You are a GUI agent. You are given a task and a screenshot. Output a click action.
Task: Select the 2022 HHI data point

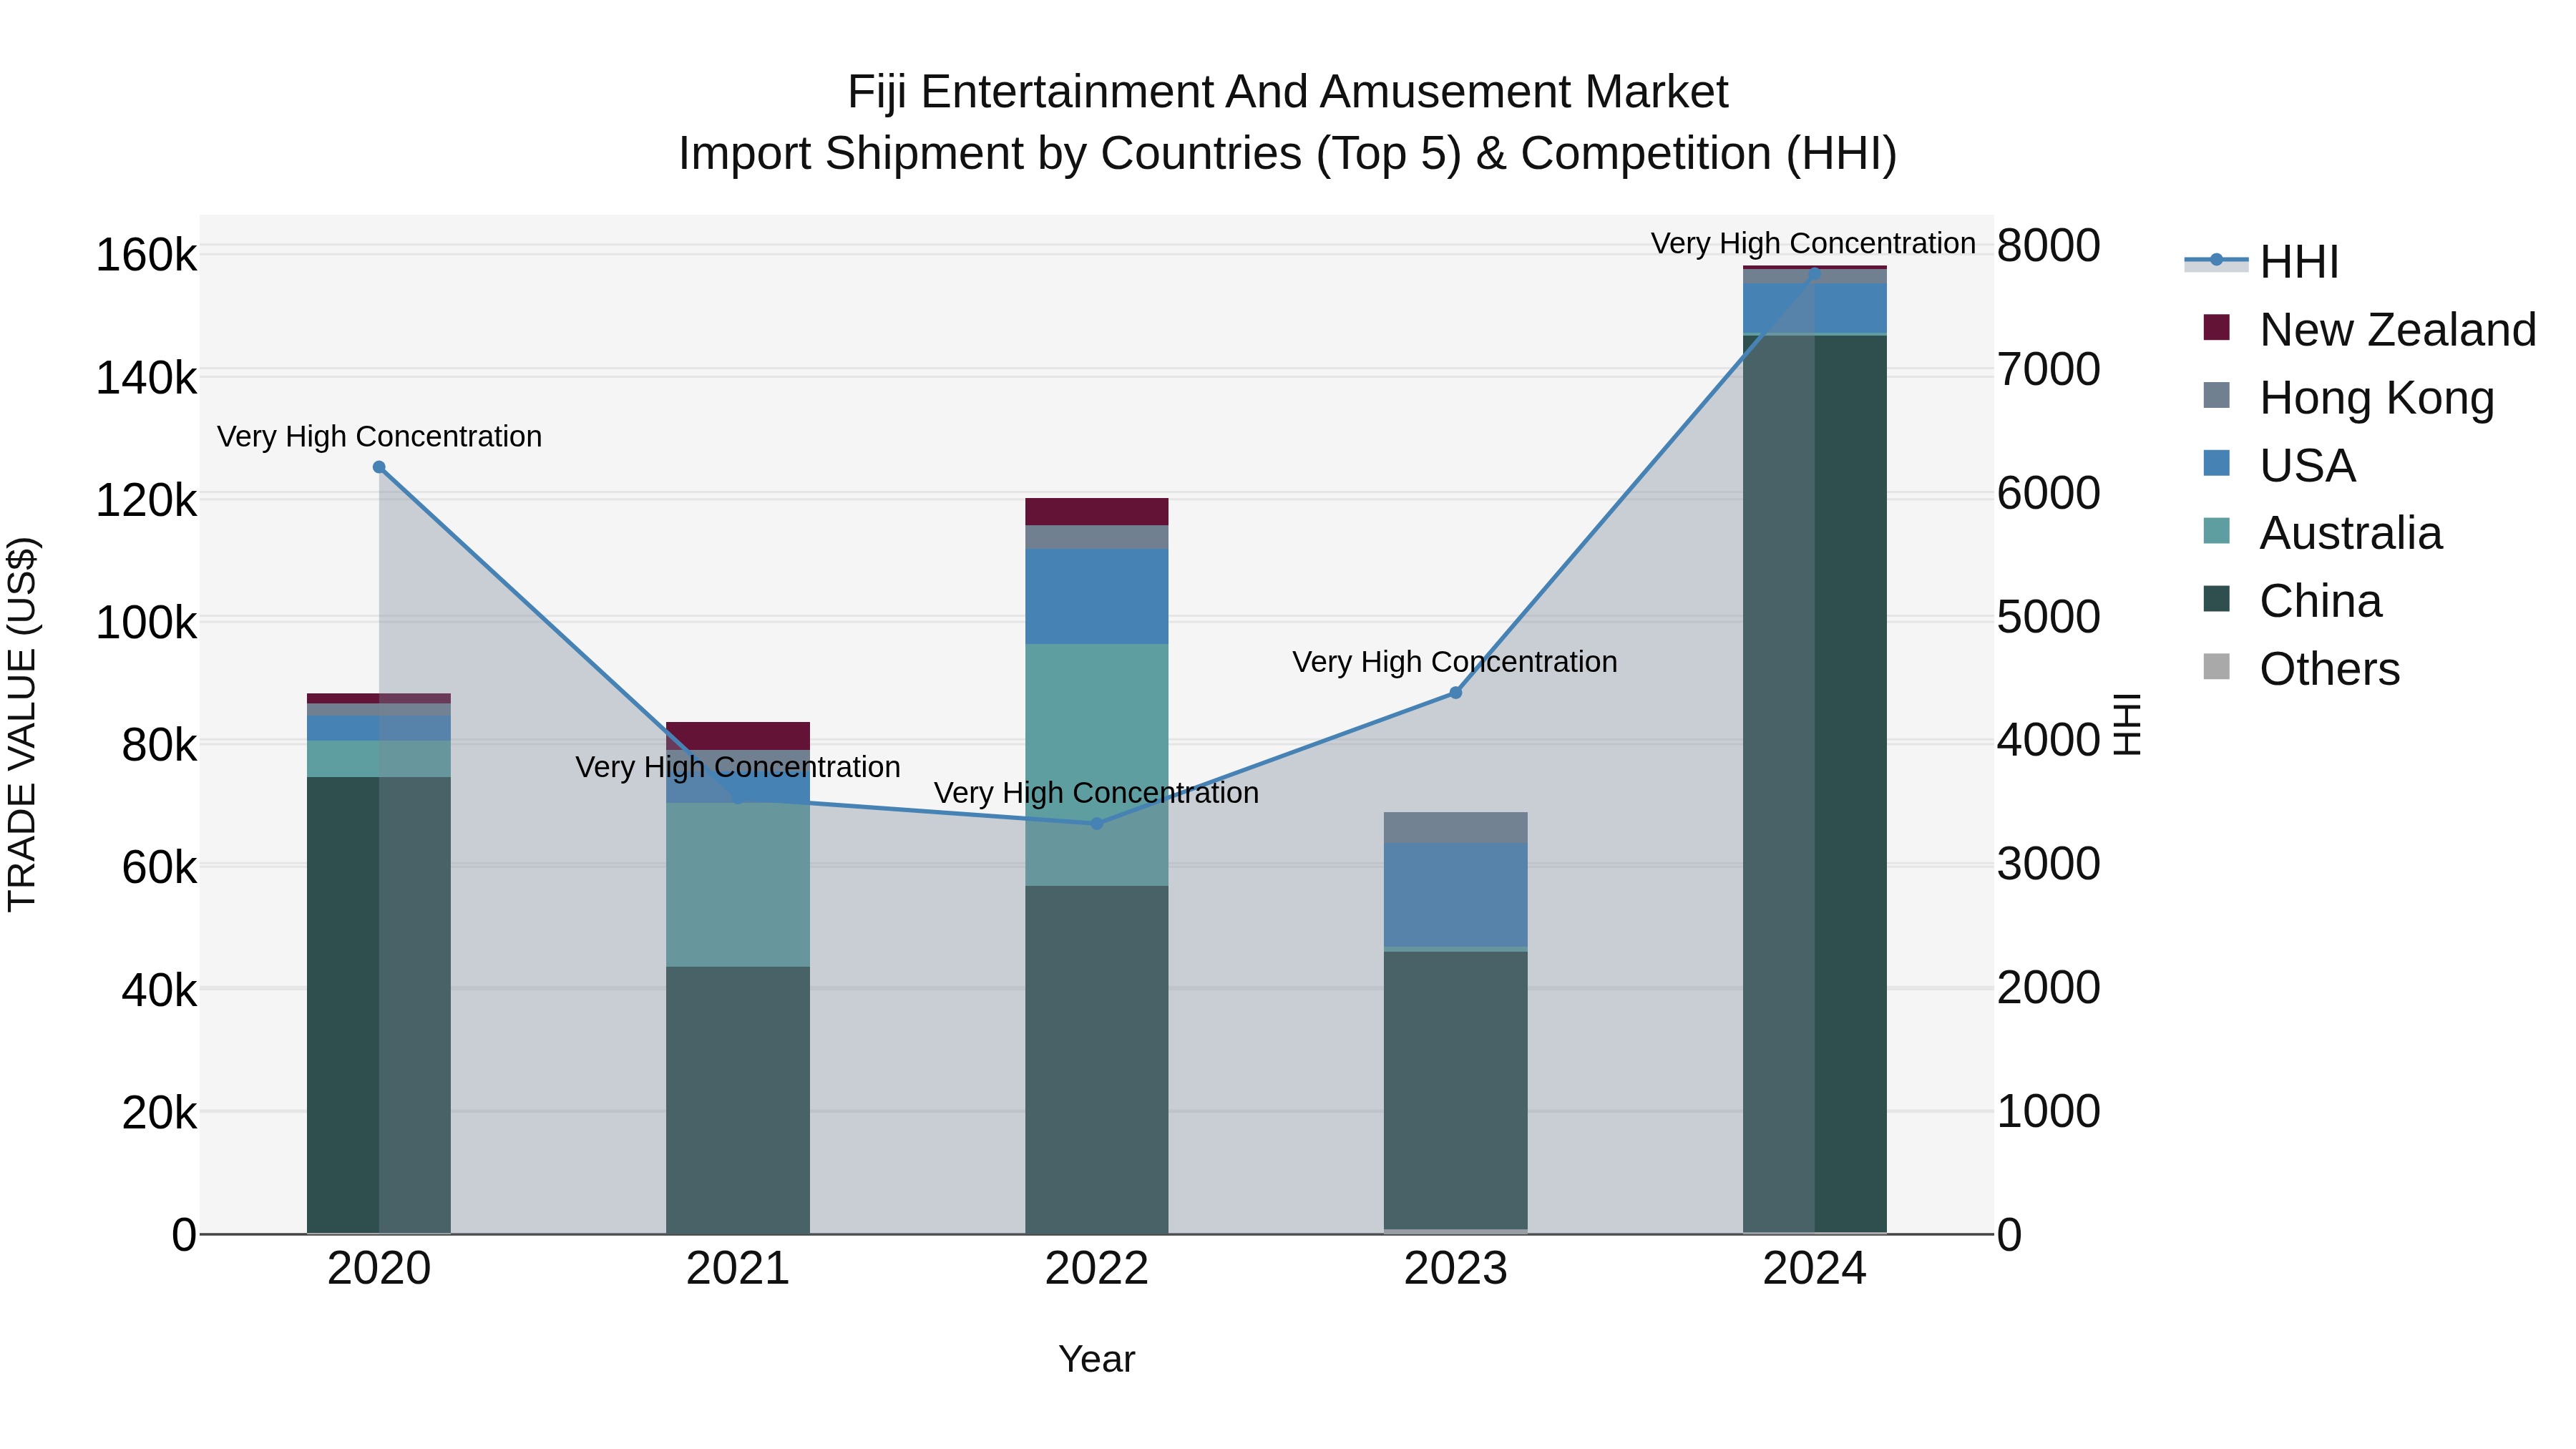point(1097,824)
